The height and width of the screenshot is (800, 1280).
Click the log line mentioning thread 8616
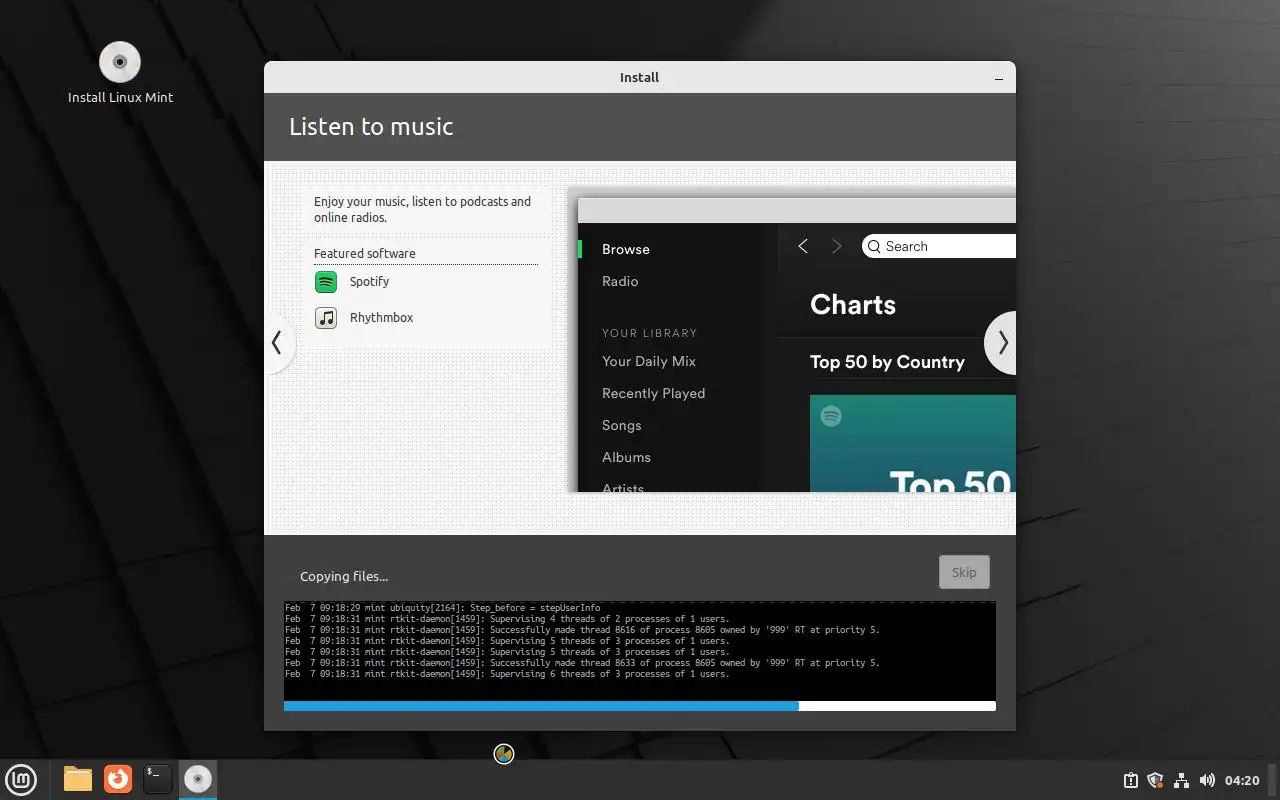[x=582, y=630]
